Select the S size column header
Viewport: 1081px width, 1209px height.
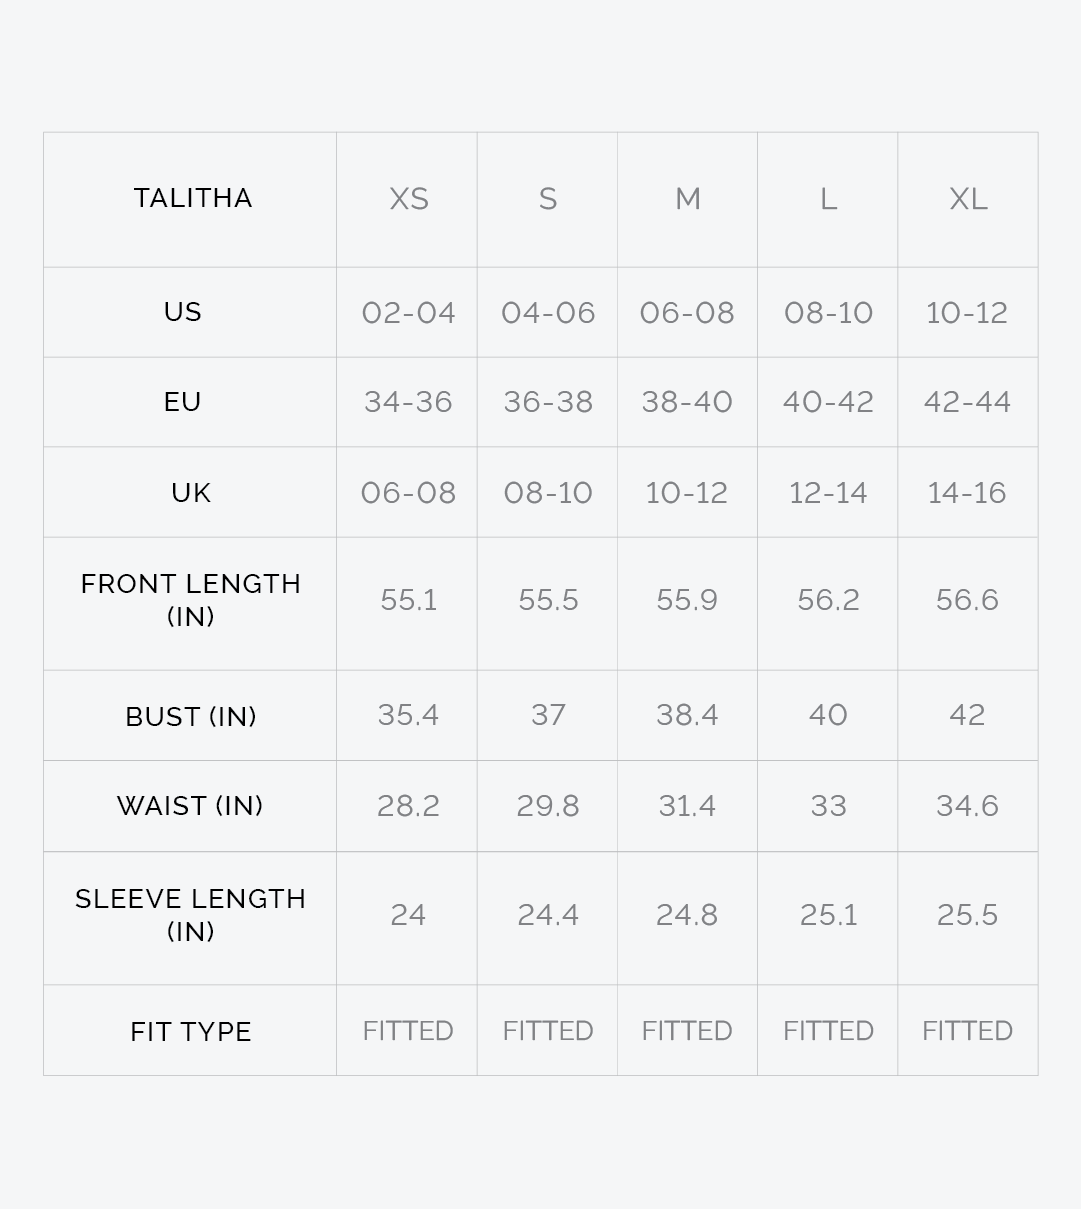click(548, 199)
